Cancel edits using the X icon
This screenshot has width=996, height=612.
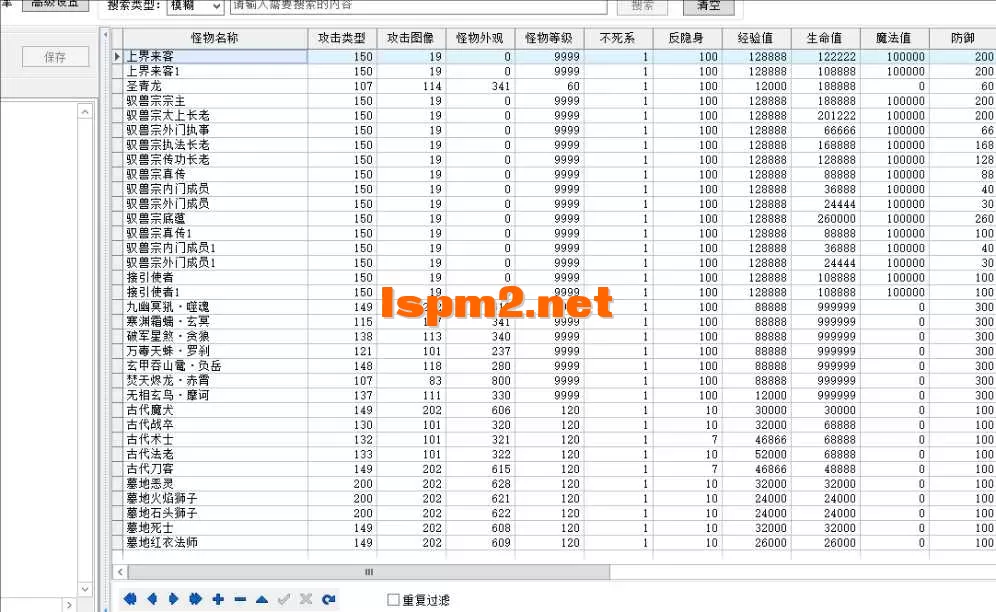click(305, 599)
